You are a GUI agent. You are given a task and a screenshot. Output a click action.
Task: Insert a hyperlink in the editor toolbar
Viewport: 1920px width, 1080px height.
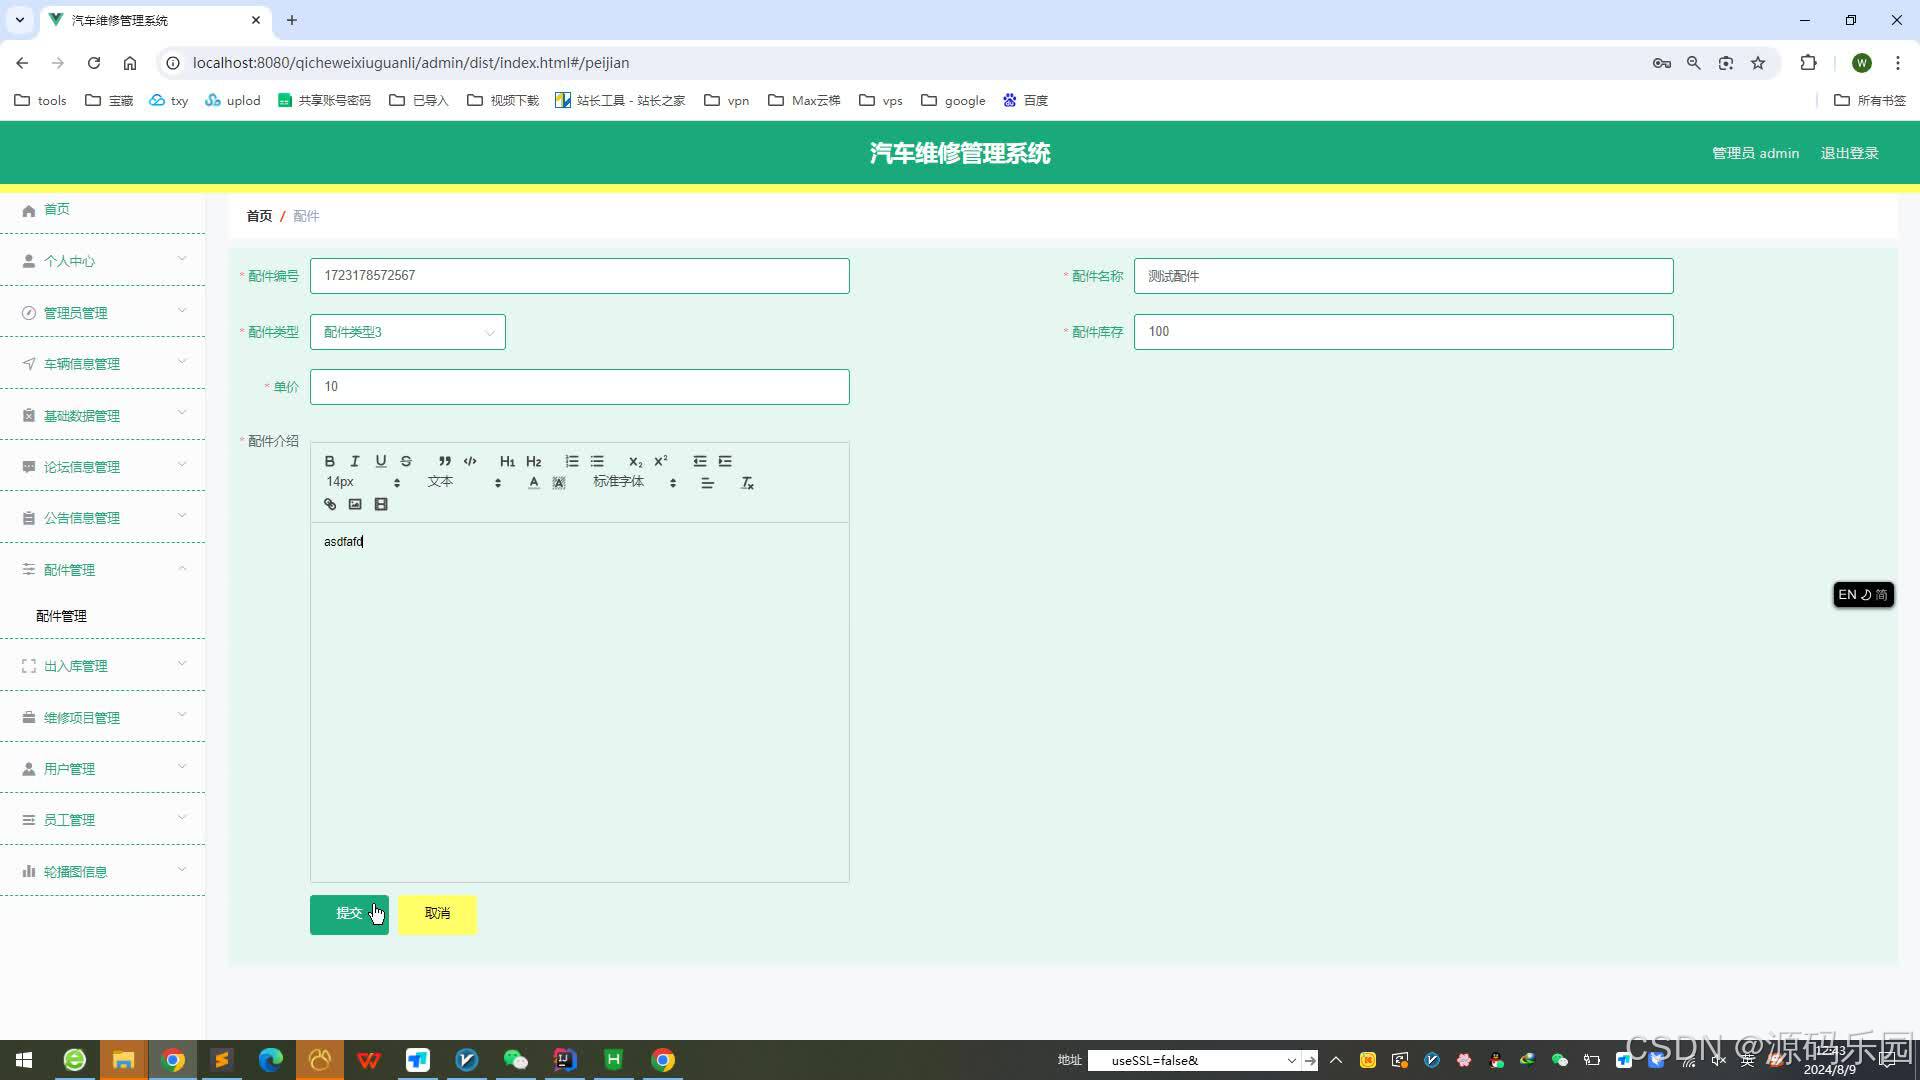pos(329,504)
